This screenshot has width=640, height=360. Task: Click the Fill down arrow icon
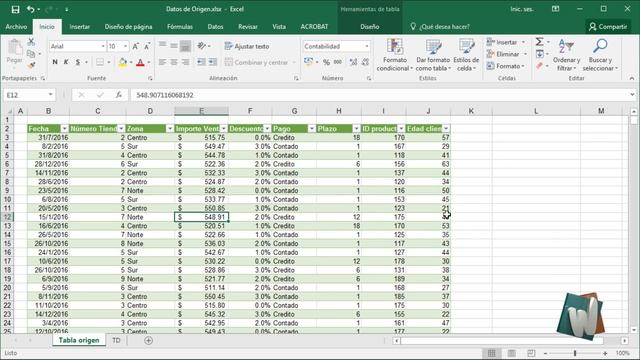click(x=540, y=54)
